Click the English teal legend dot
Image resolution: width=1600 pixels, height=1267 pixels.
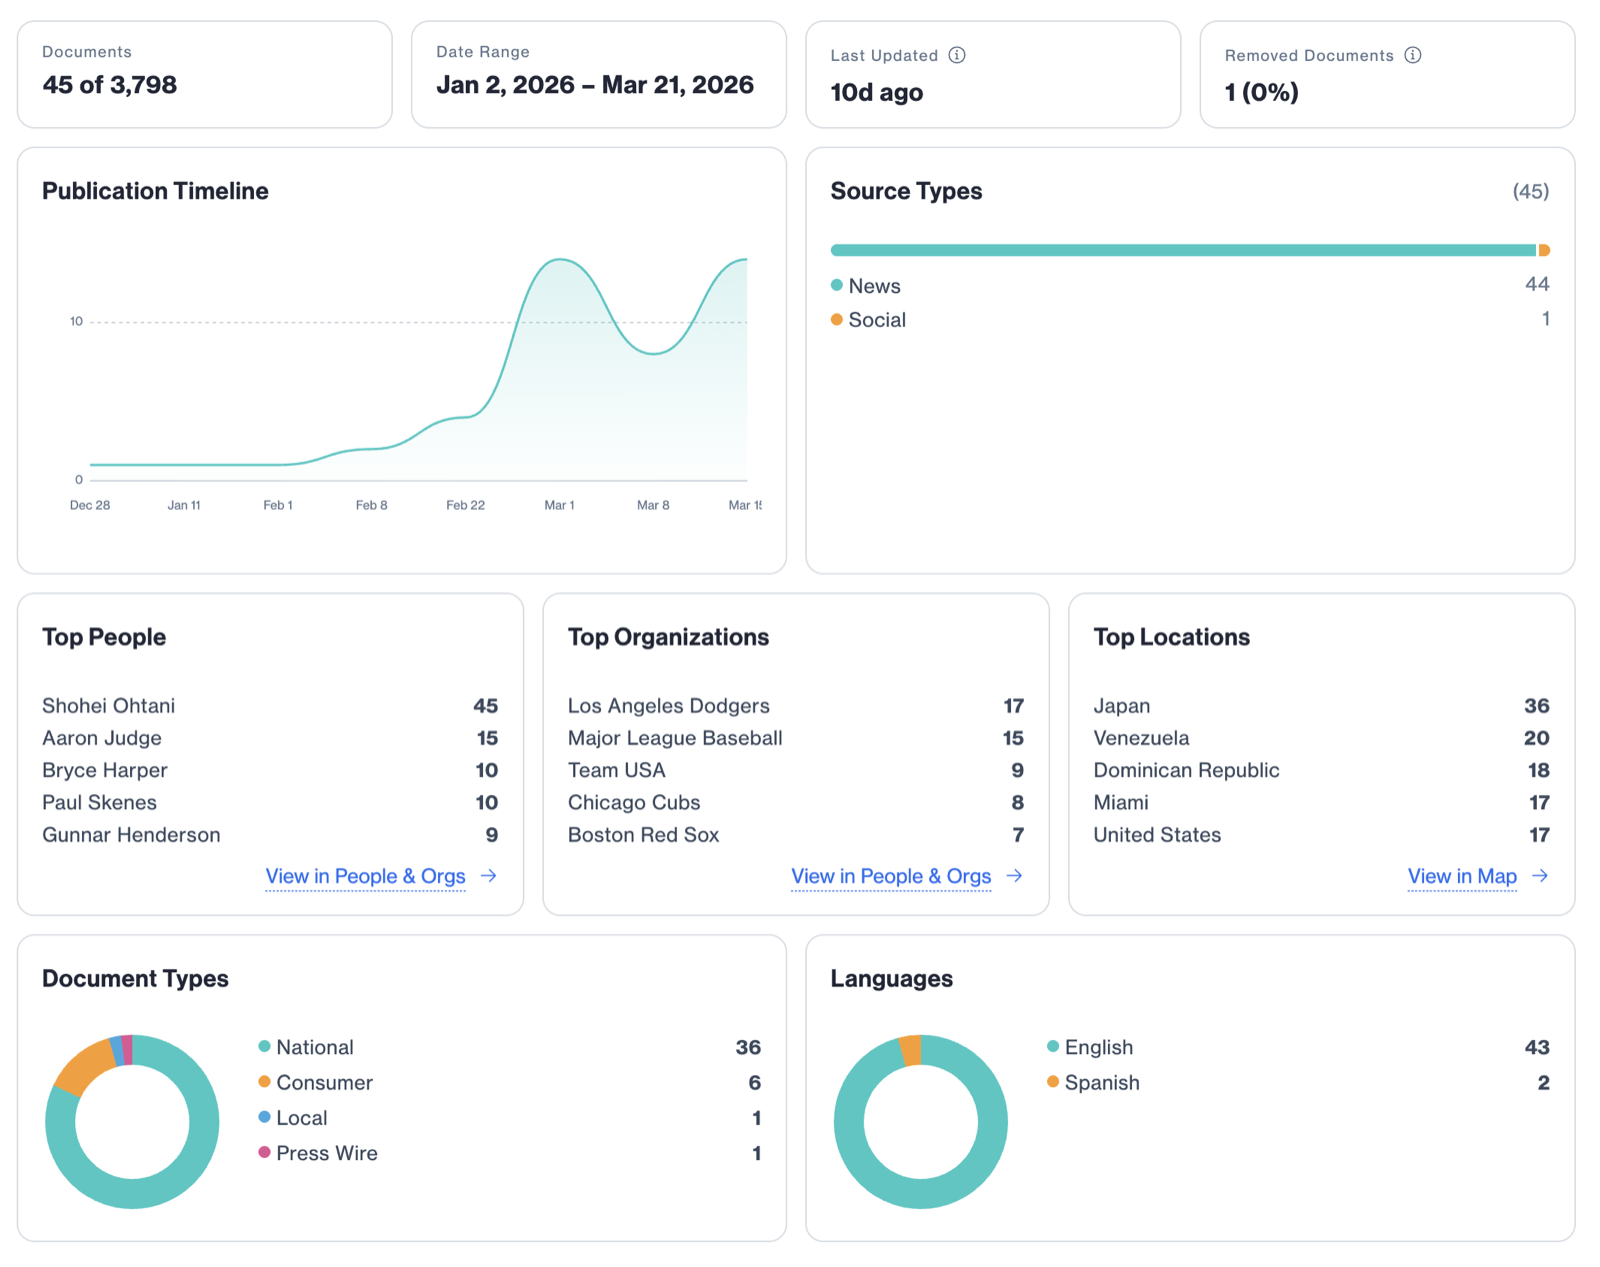1053,1046
